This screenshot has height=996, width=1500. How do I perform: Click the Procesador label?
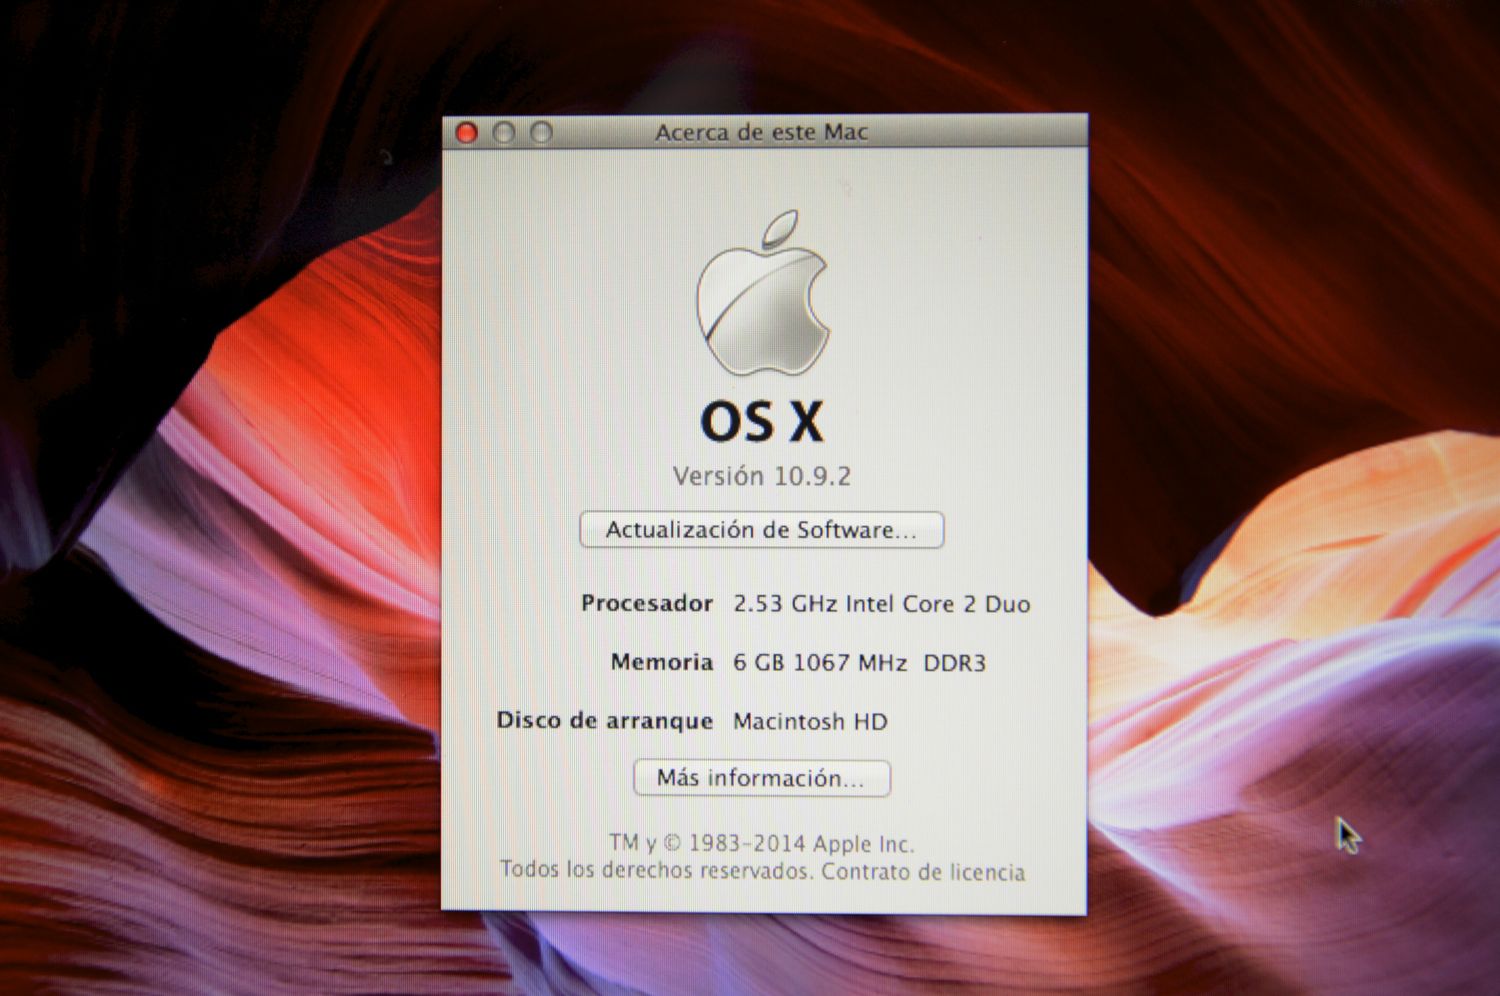(646, 603)
